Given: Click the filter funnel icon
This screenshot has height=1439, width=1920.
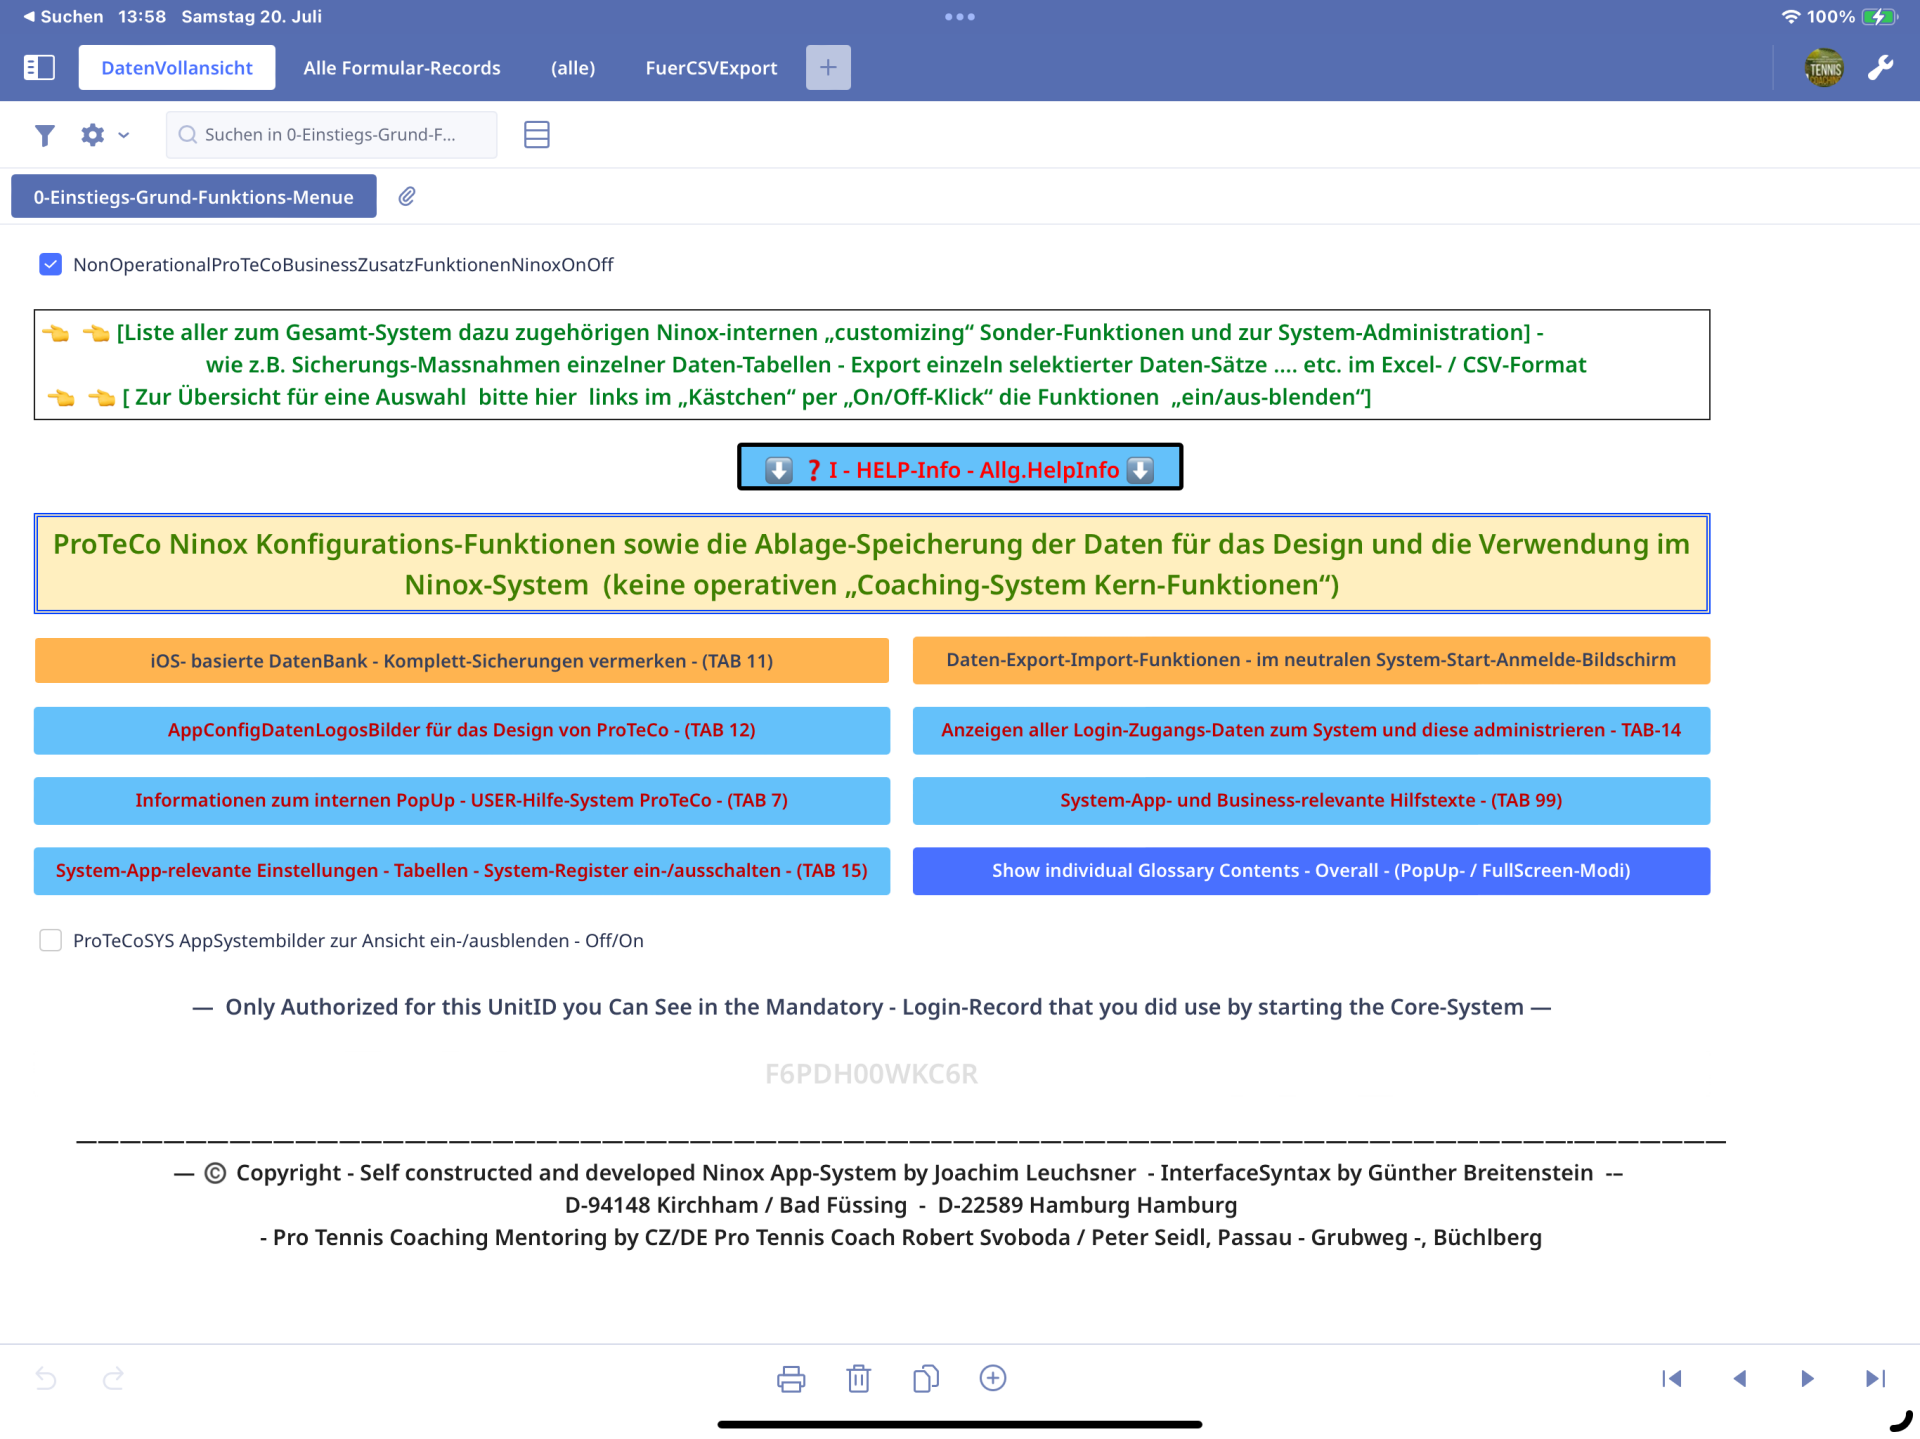Looking at the screenshot, I should coord(44,135).
